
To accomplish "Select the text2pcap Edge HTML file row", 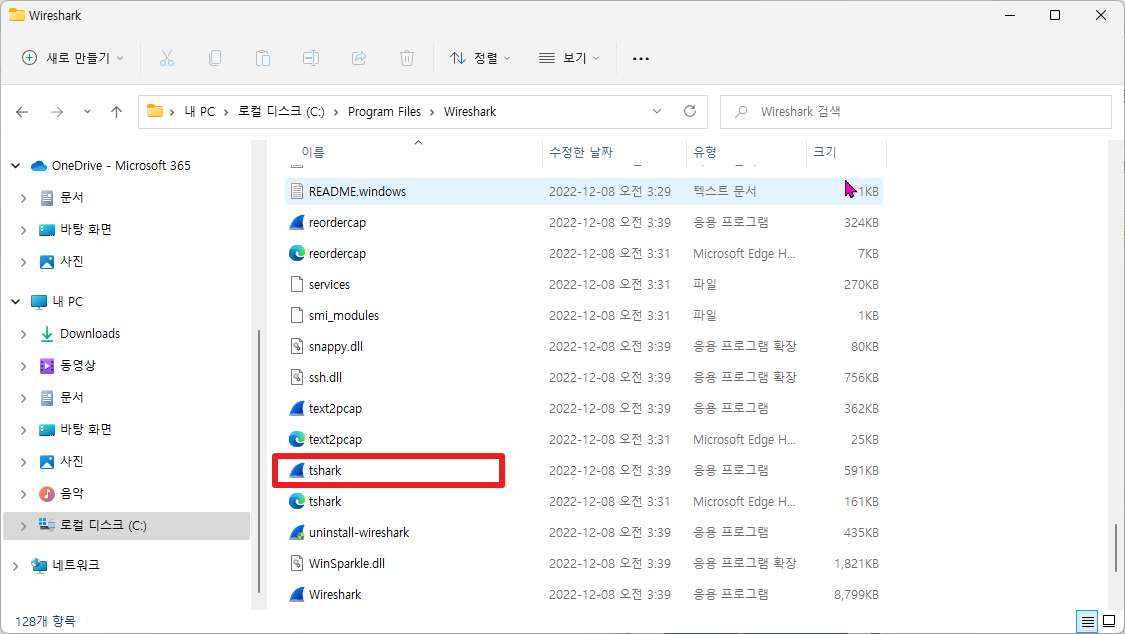I will pos(583,440).
